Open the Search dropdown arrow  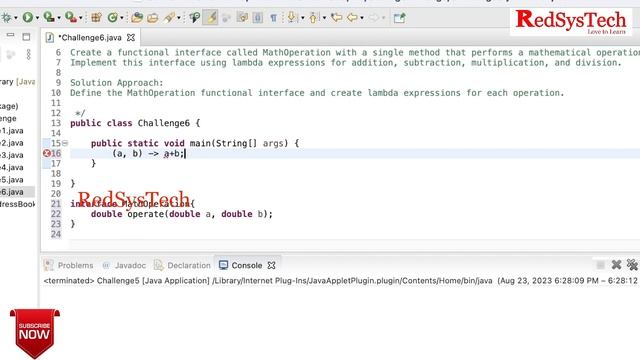[x=178, y=18]
